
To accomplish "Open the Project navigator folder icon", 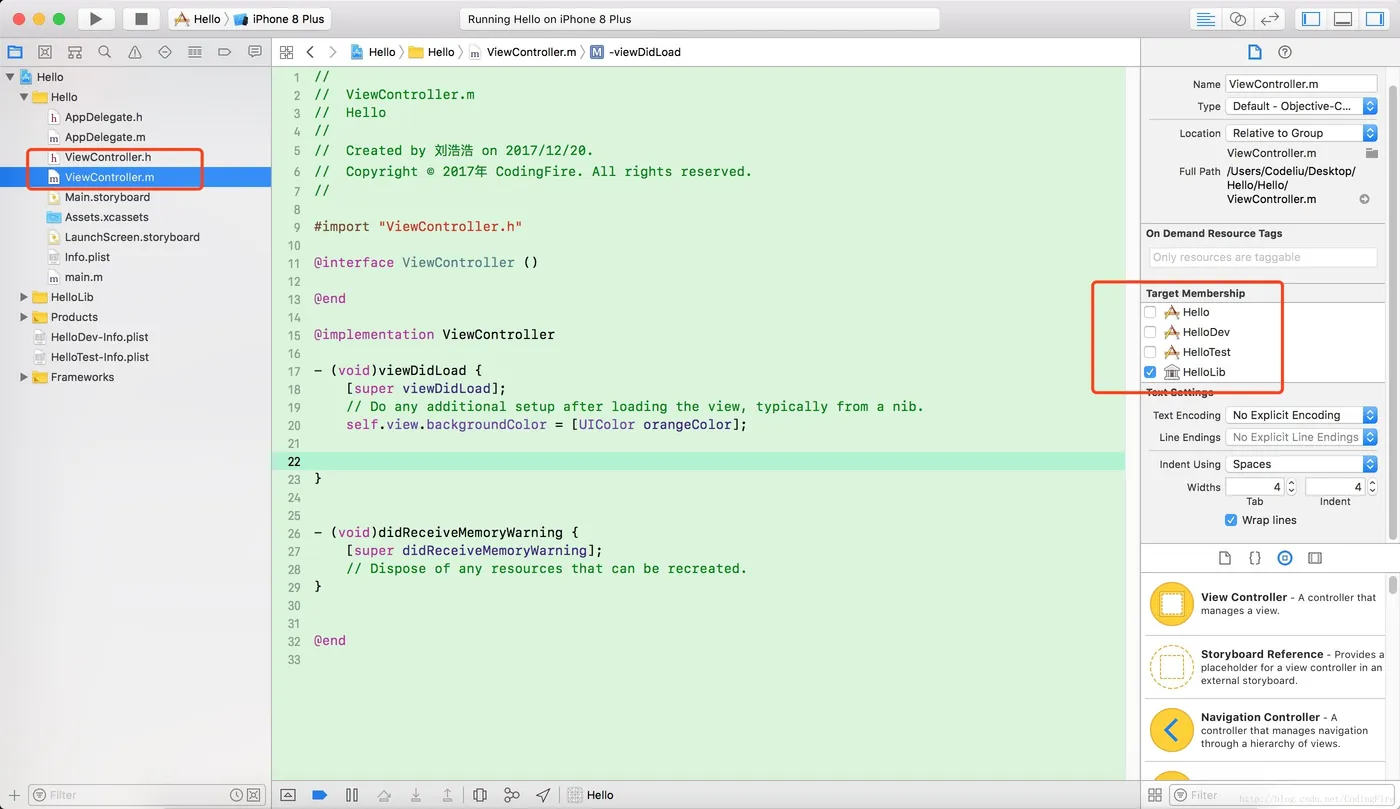I will 15,52.
